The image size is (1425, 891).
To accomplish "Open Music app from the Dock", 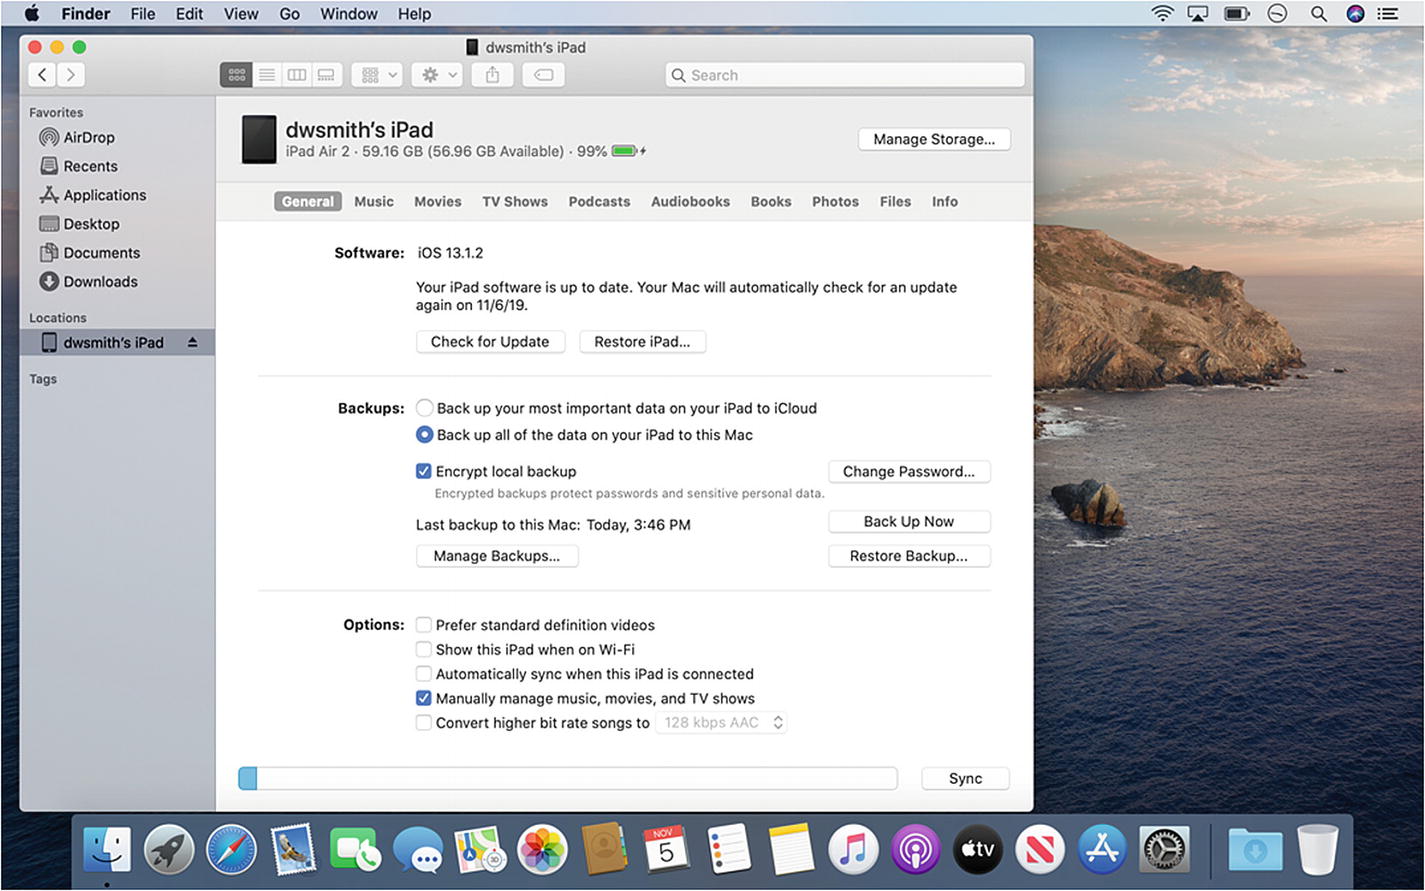I will tap(853, 850).
